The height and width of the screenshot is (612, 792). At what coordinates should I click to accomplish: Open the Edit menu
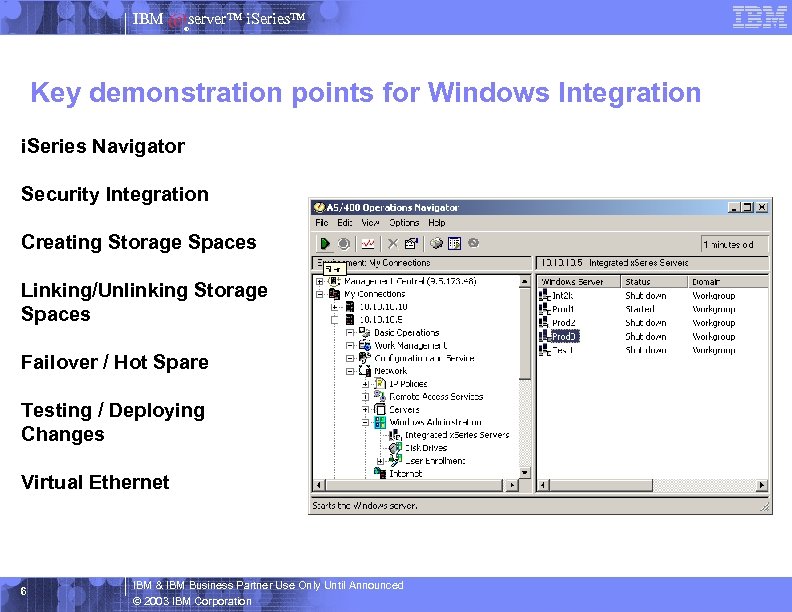344,223
